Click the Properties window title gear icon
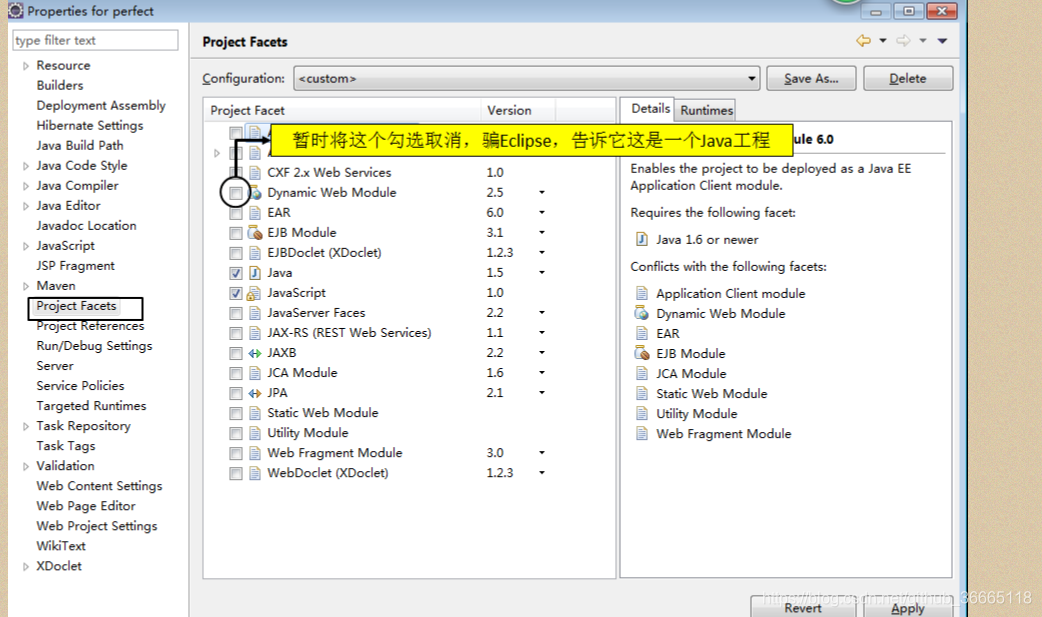The width and height of the screenshot is (1042, 617). (15, 11)
